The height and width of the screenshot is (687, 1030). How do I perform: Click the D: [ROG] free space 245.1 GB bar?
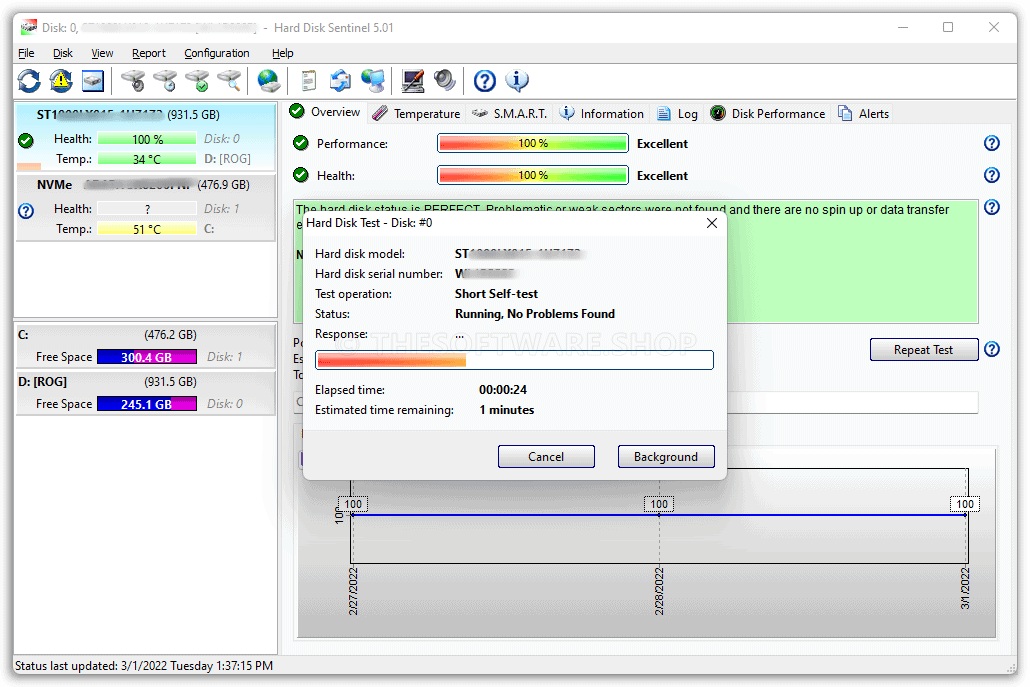pyautogui.click(x=146, y=405)
